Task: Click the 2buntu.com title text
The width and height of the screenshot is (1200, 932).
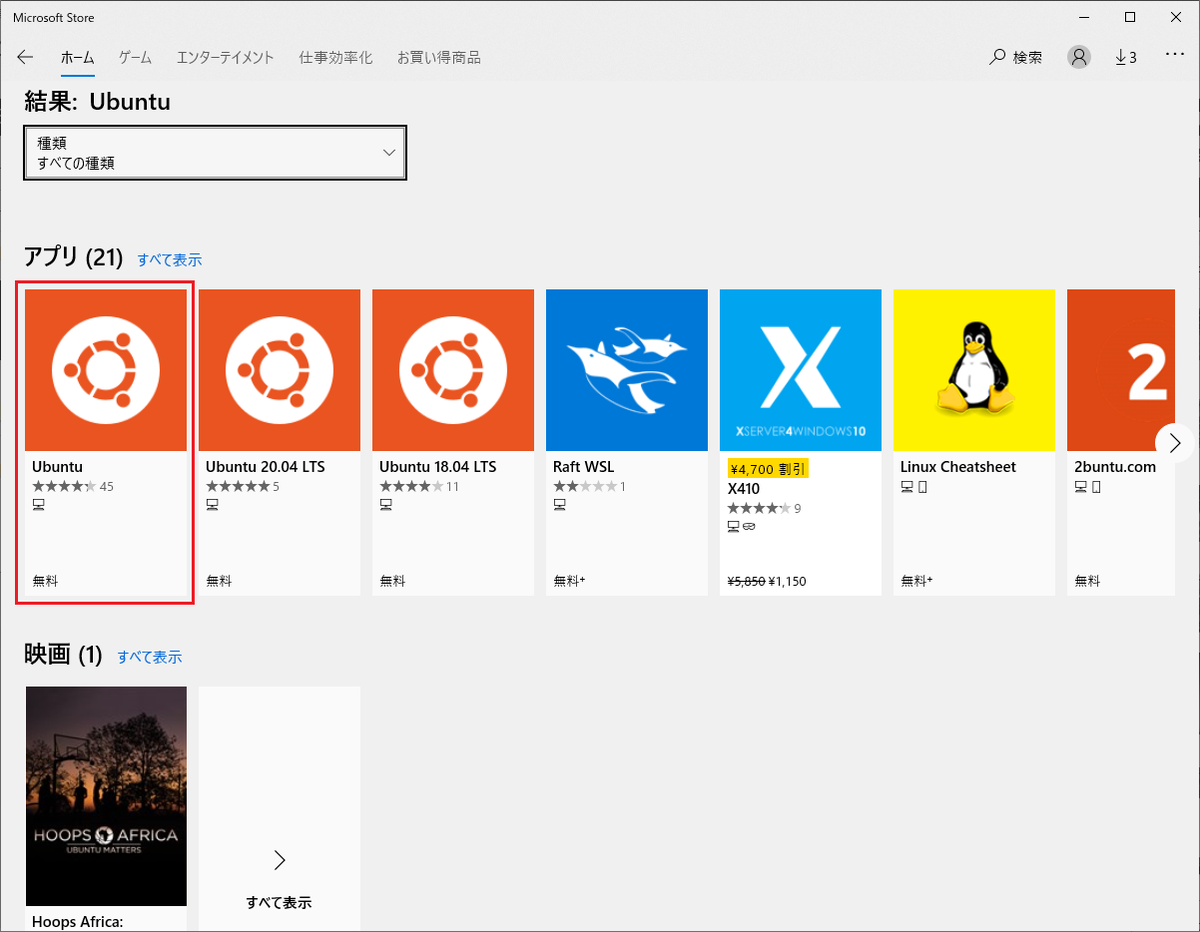Action: 1115,467
